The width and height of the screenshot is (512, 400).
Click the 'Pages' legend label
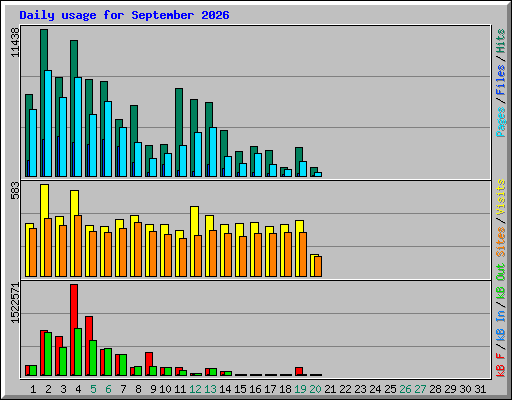tap(501, 122)
